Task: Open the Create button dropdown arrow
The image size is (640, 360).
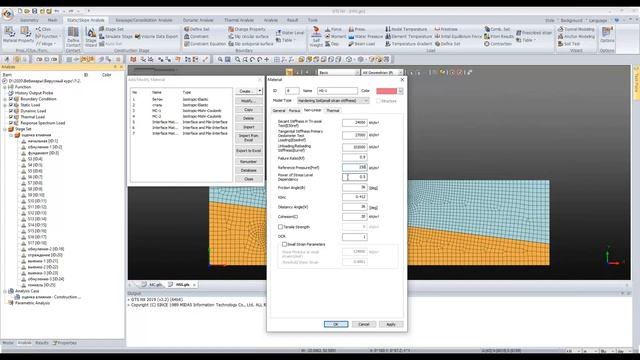Action: click(x=260, y=91)
